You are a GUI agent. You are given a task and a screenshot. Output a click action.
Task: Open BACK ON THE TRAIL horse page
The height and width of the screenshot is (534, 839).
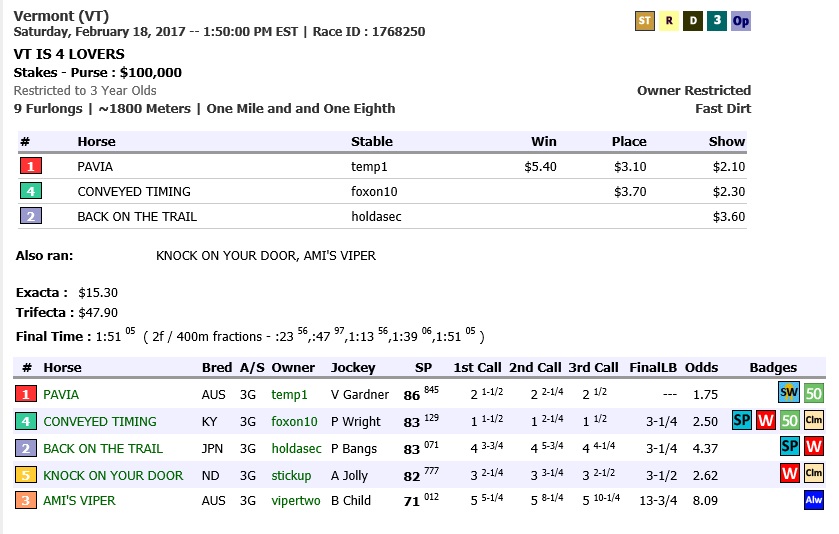pos(103,448)
